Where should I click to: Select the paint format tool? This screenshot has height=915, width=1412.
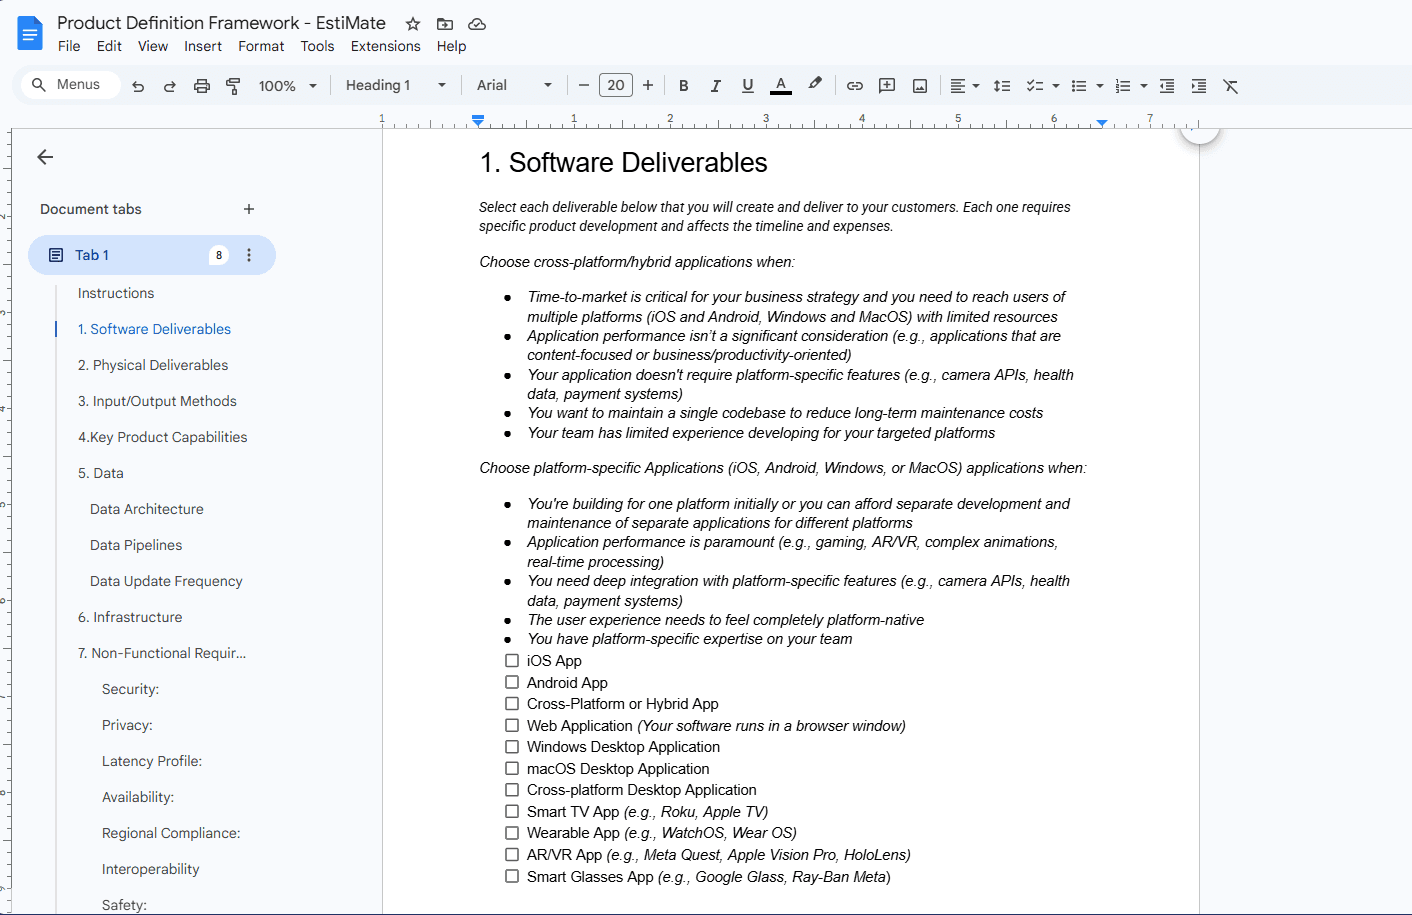point(233,86)
